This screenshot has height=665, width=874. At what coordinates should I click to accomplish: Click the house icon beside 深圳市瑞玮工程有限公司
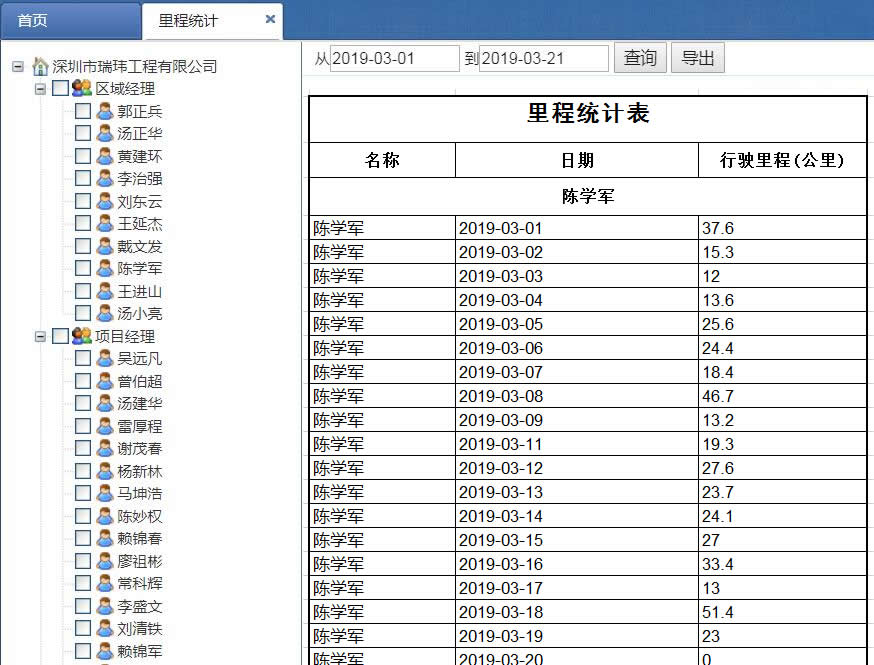pos(40,66)
